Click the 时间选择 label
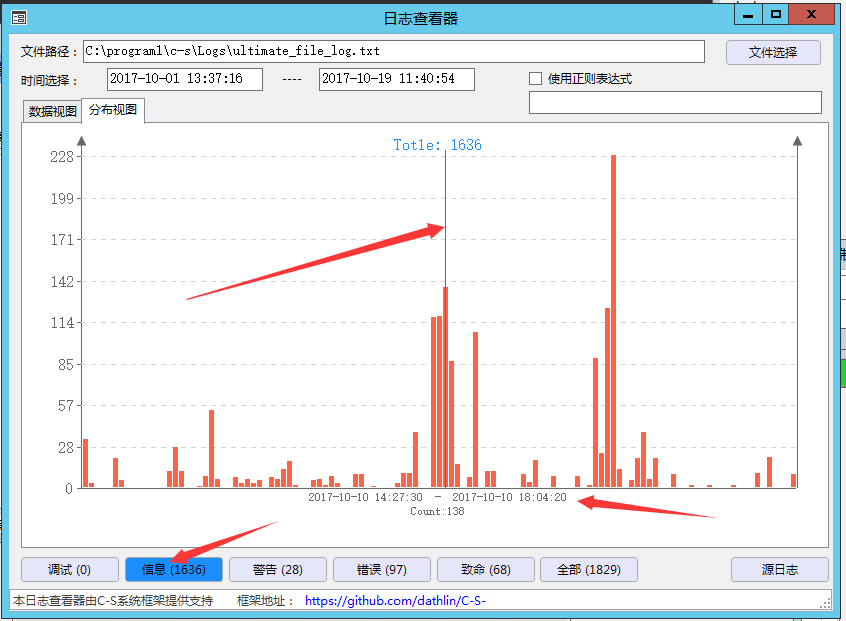Image resolution: width=846 pixels, height=621 pixels. (x=50, y=80)
